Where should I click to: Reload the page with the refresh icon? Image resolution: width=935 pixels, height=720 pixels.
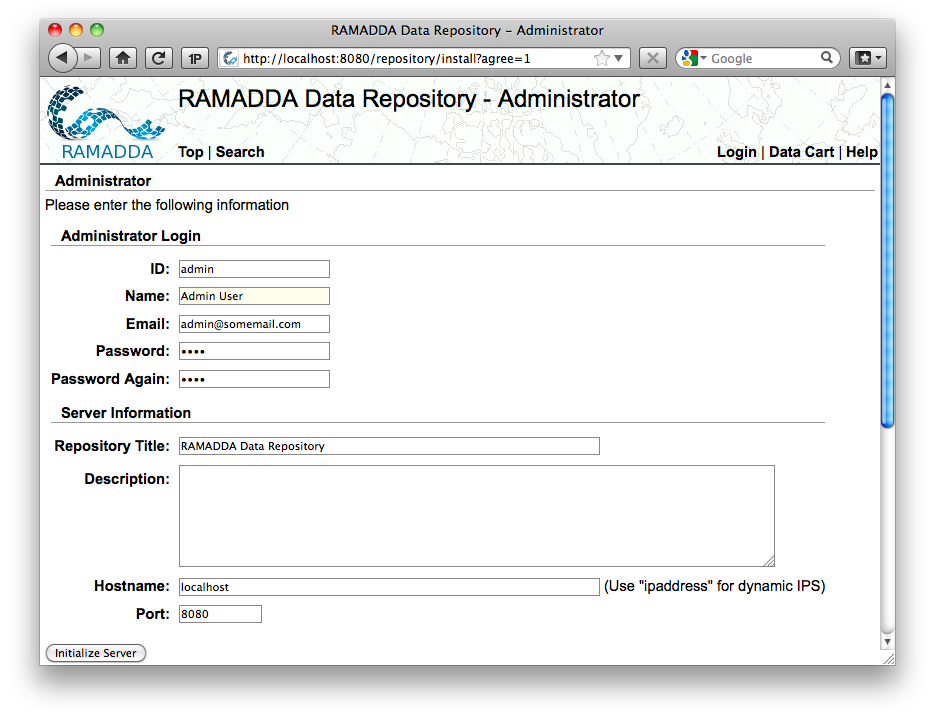point(159,58)
